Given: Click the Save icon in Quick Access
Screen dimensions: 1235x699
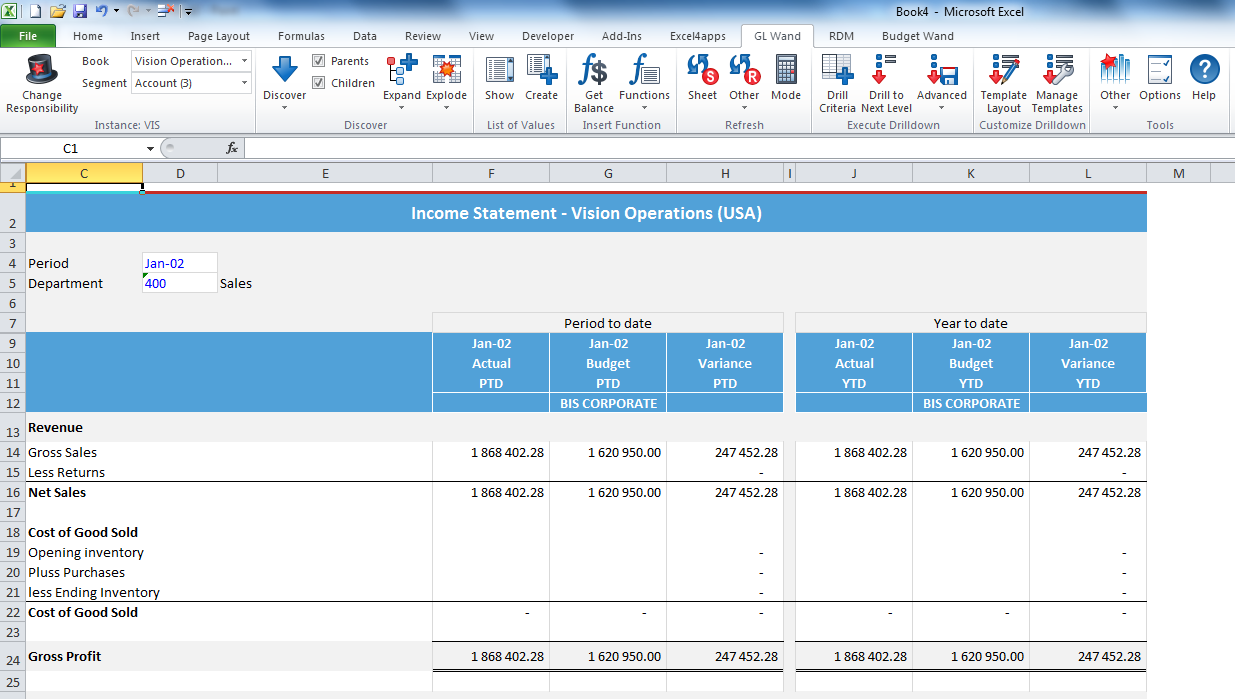Looking at the screenshot, I should (x=80, y=11).
